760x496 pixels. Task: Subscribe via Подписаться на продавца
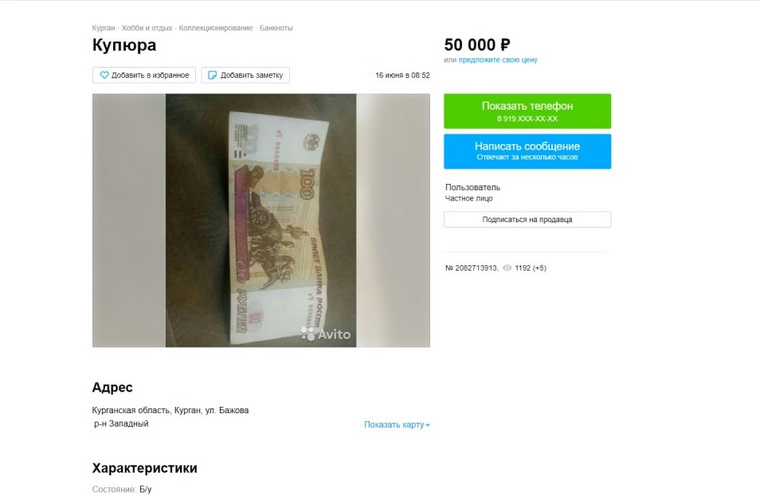[527, 219]
